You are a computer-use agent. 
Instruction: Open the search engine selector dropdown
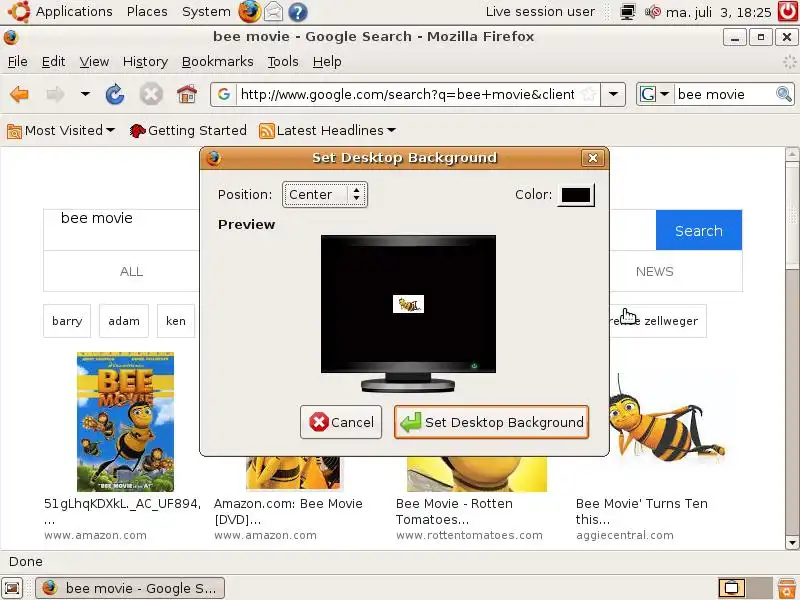click(655, 94)
